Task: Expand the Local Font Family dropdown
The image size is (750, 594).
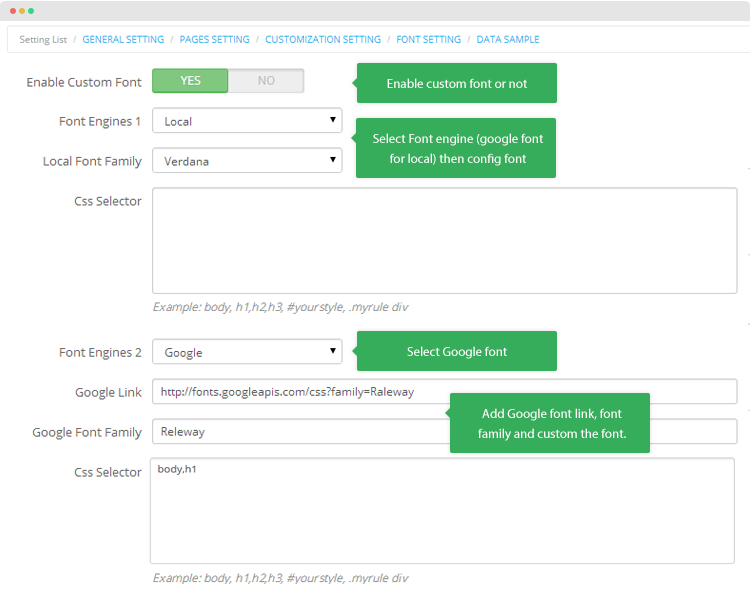Action: [247, 160]
